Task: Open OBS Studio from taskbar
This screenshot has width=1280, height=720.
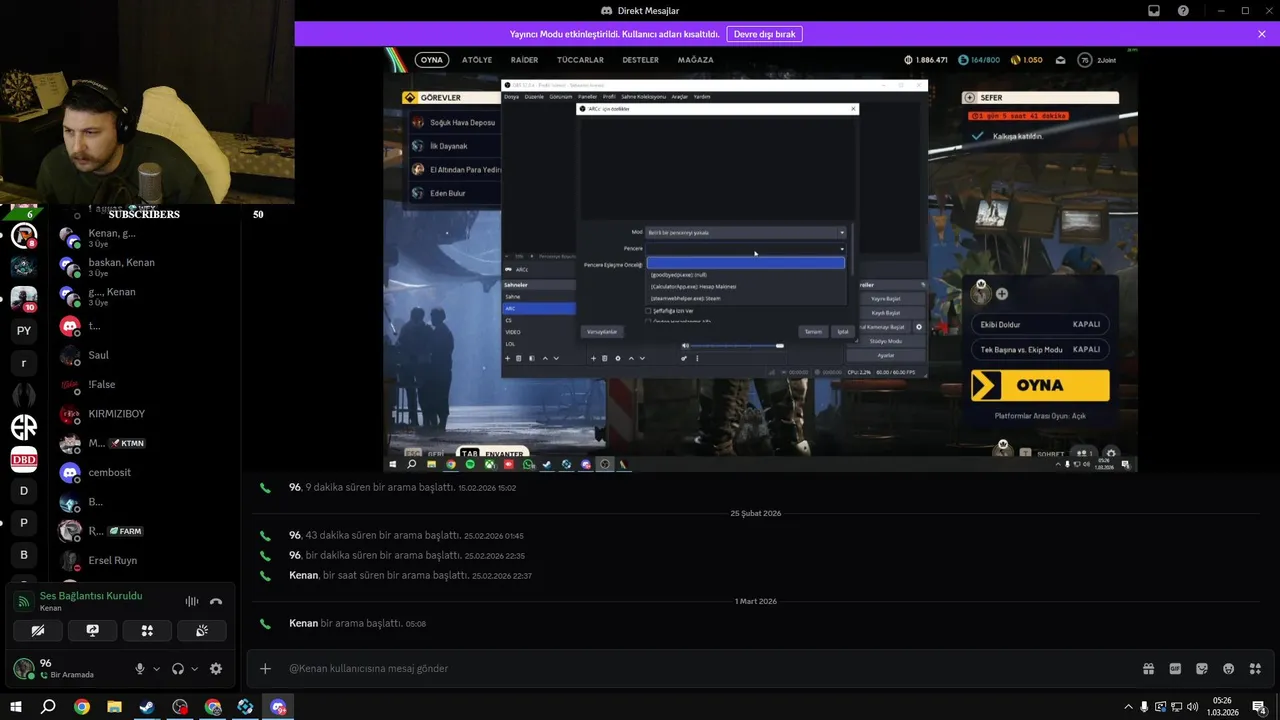Action: pos(180,707)
